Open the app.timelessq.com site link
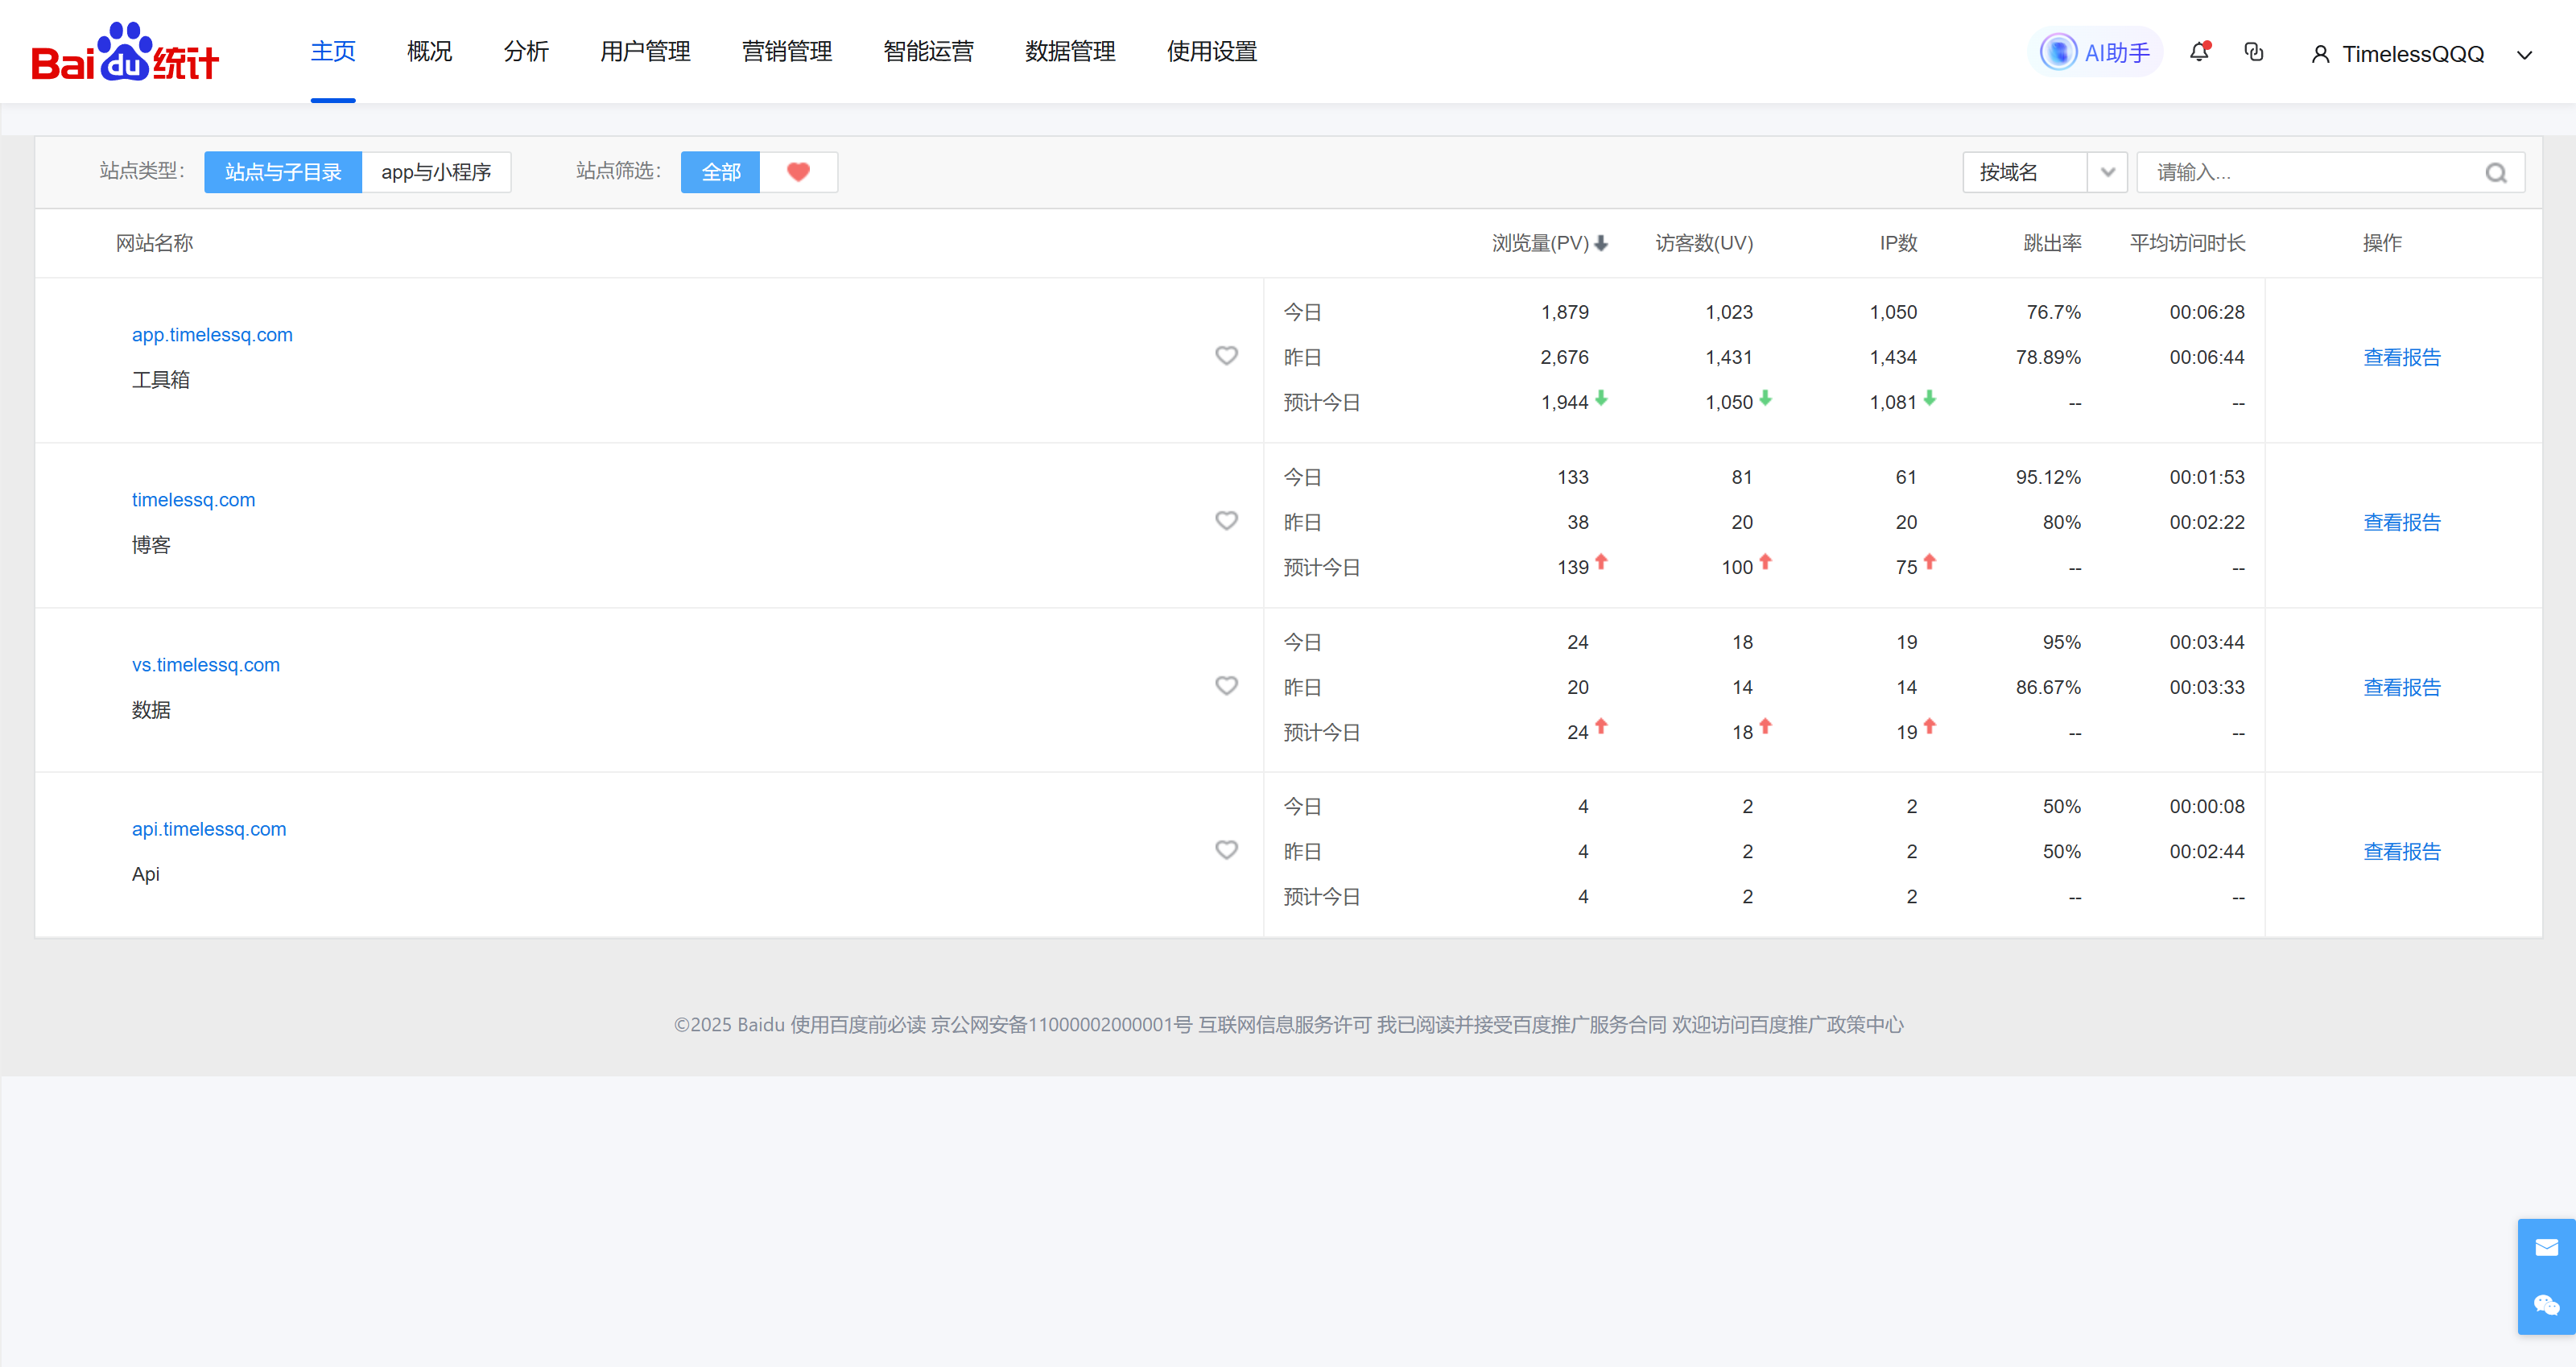2576x1367 pixels. pyautogui.click(x=212, y=334)
